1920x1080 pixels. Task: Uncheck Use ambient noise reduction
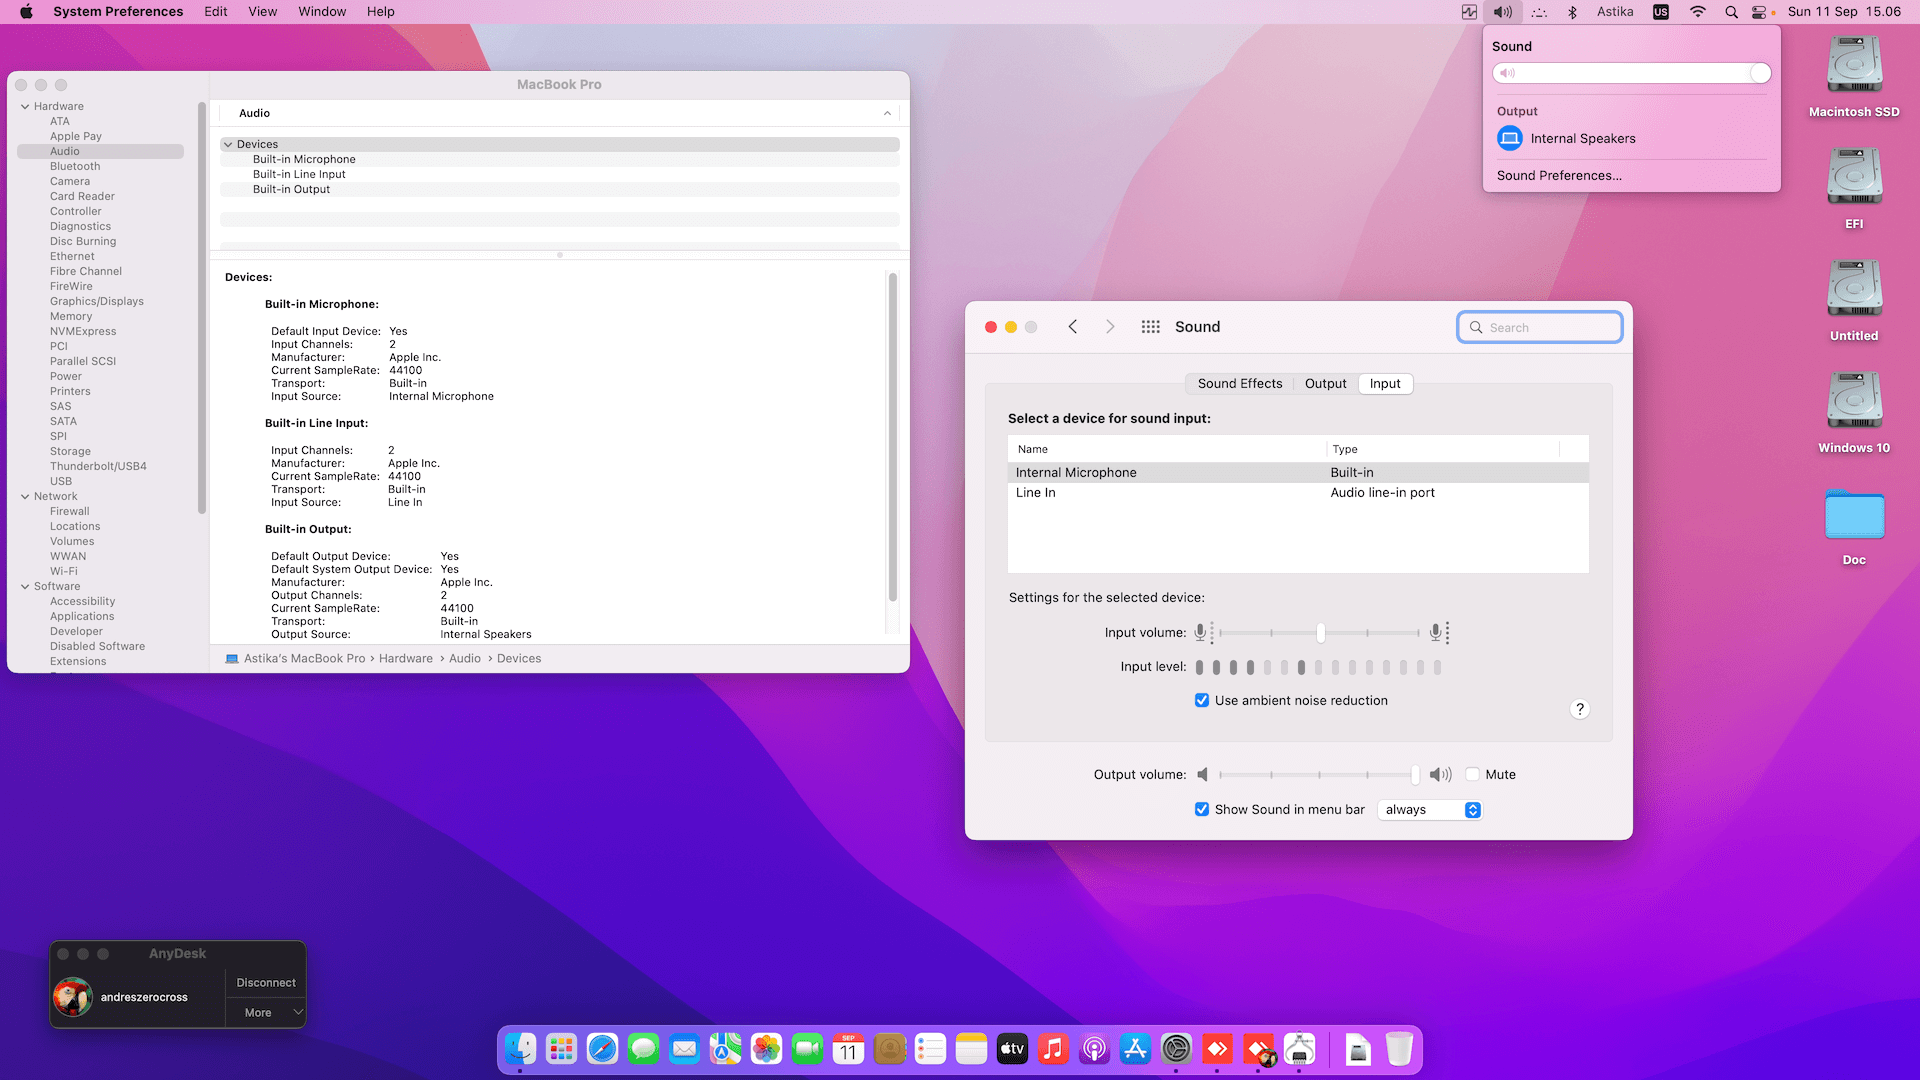(1202, 700)
